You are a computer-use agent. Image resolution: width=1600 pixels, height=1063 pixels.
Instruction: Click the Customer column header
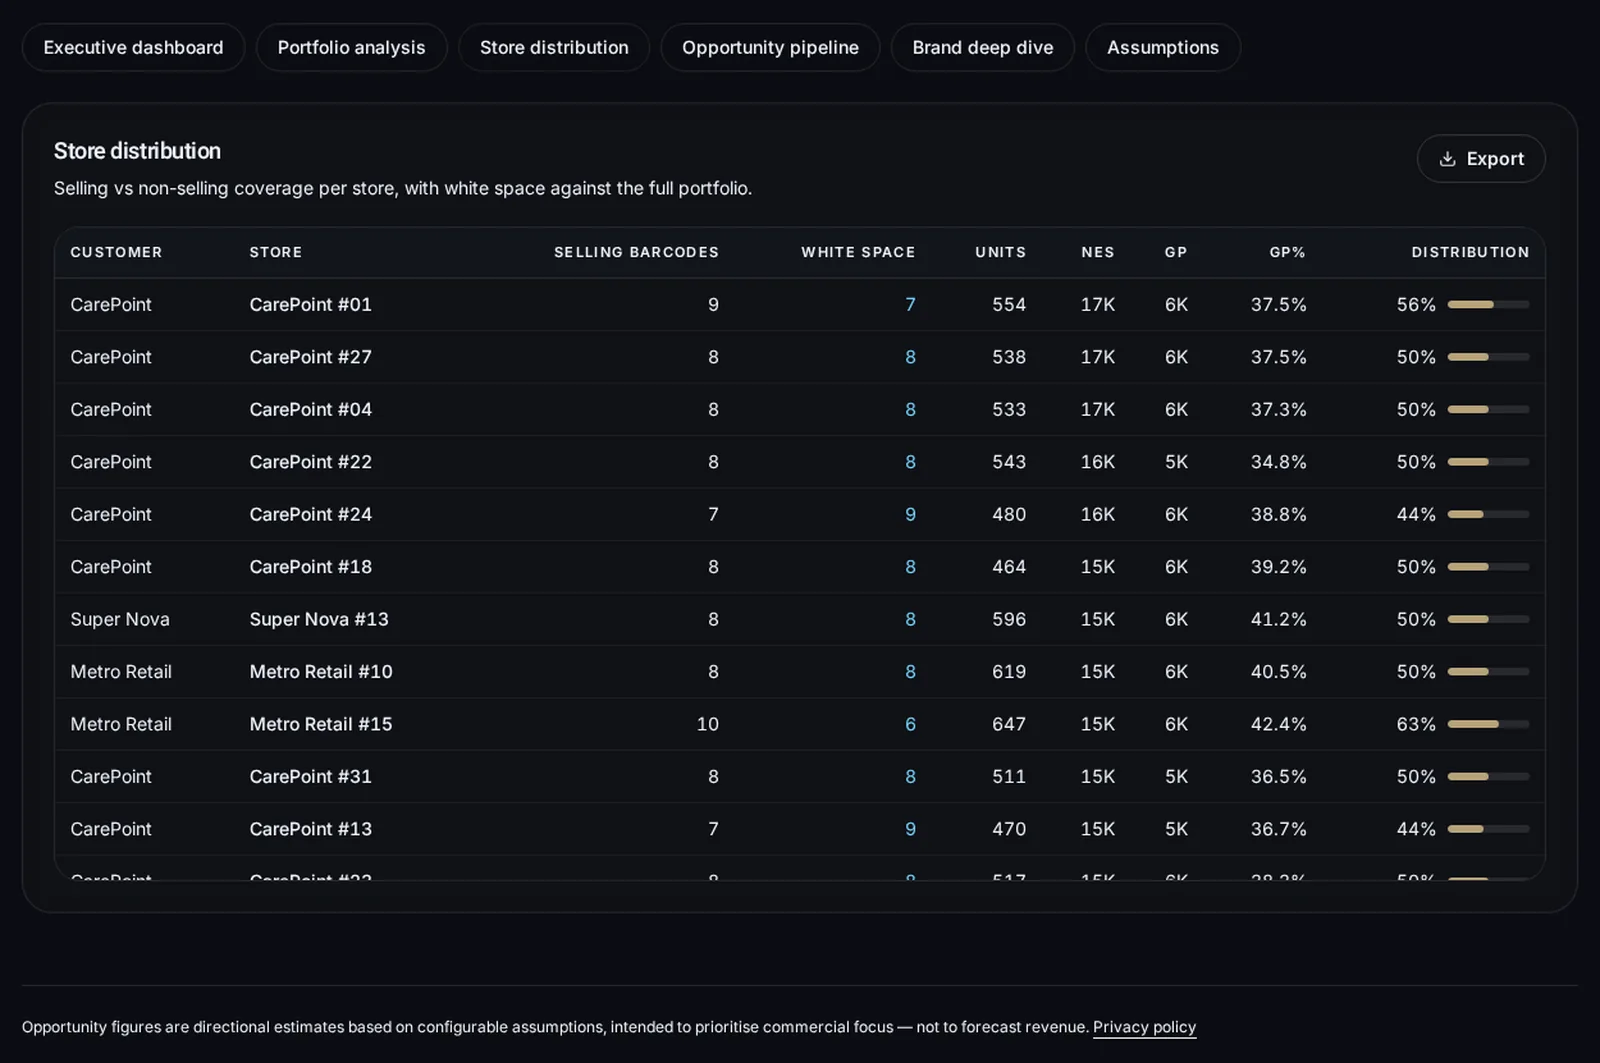click(x=116, y=252)
